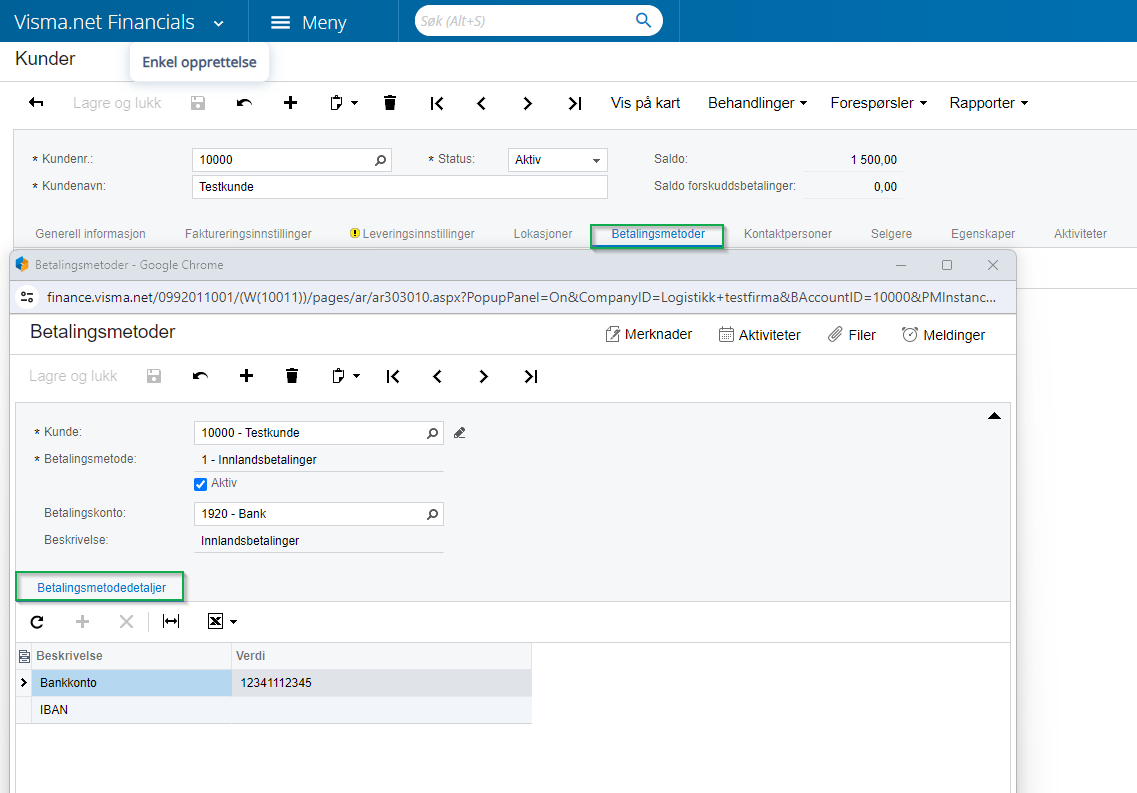
Task: Click the refresh icon in details grid
Action: click(37, 622)
